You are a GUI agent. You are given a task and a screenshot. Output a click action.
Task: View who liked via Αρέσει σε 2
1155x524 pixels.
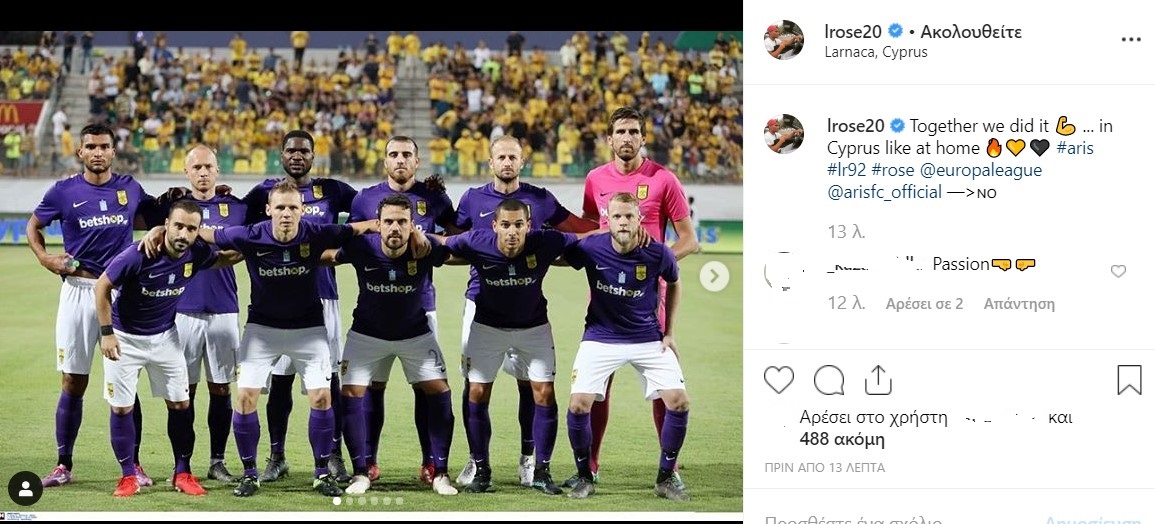(x=924, y=304)
